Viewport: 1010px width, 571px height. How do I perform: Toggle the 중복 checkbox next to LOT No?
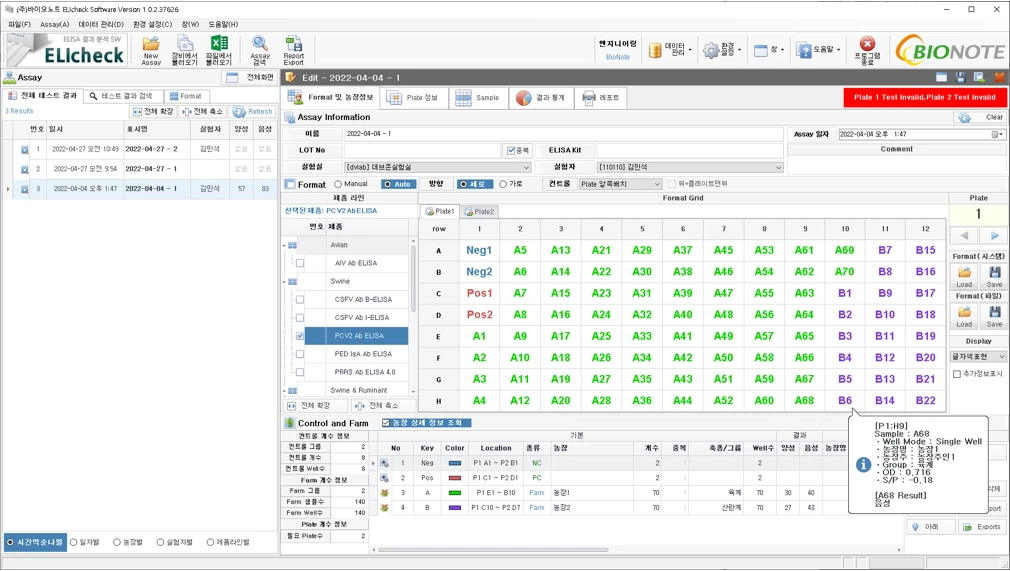click(x=511, y=150)
